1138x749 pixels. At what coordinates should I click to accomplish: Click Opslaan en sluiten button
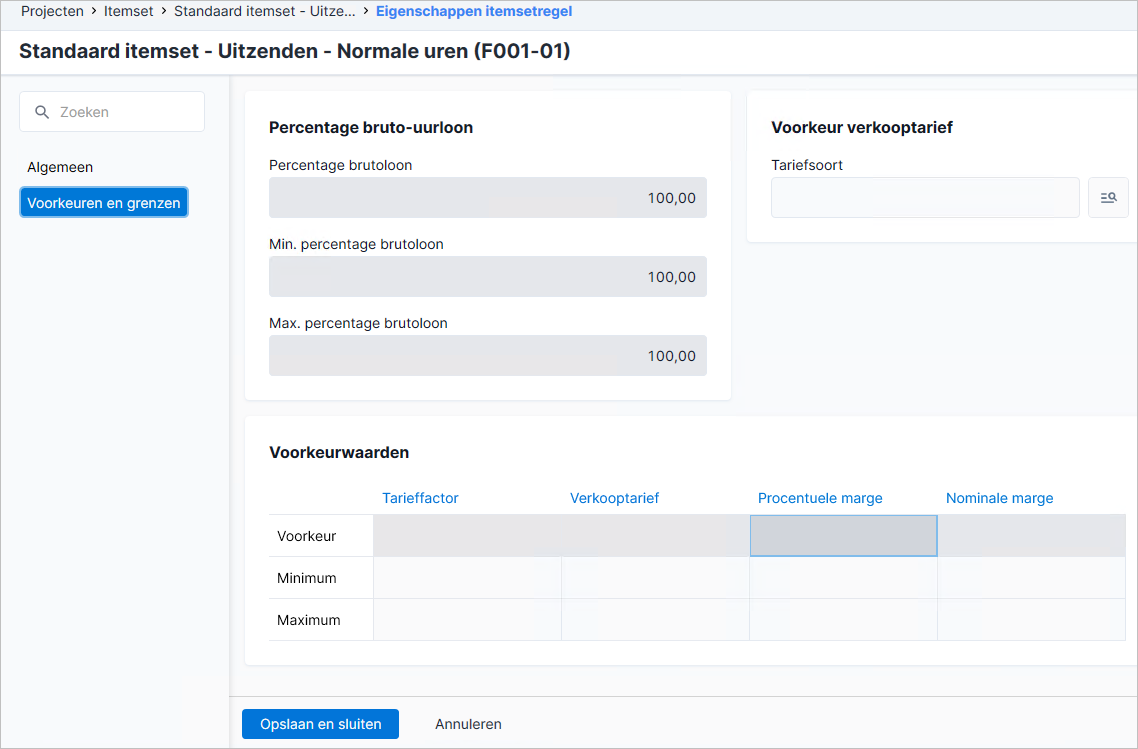[320, 724]
